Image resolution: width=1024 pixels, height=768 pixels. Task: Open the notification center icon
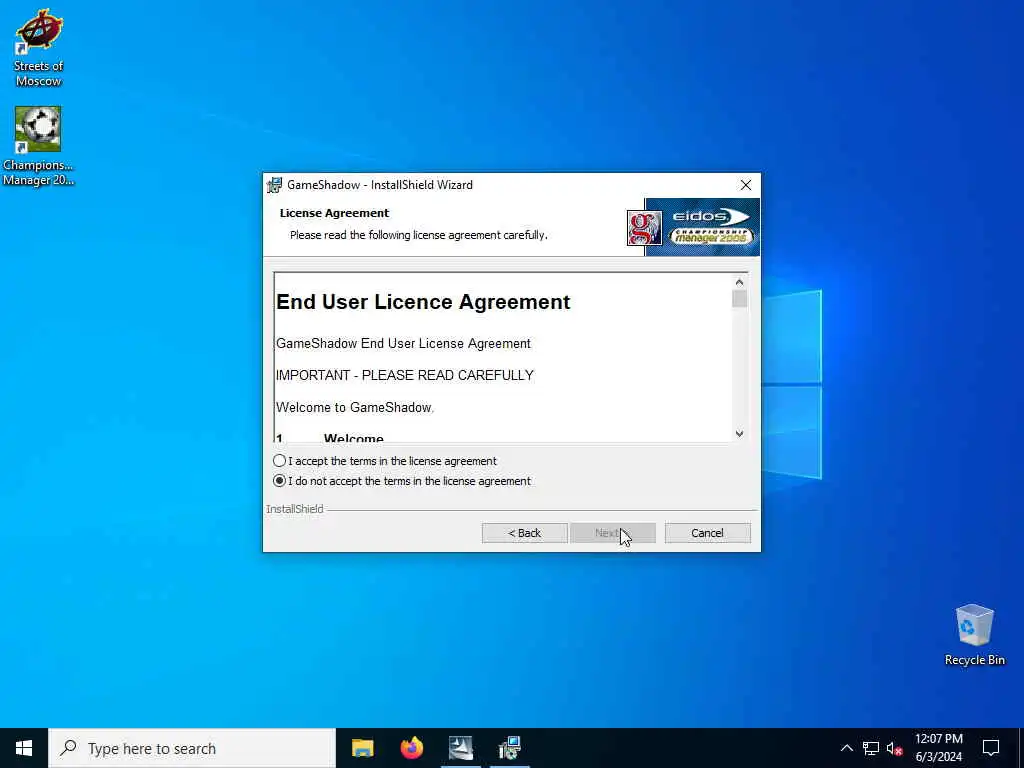(991, 748)
